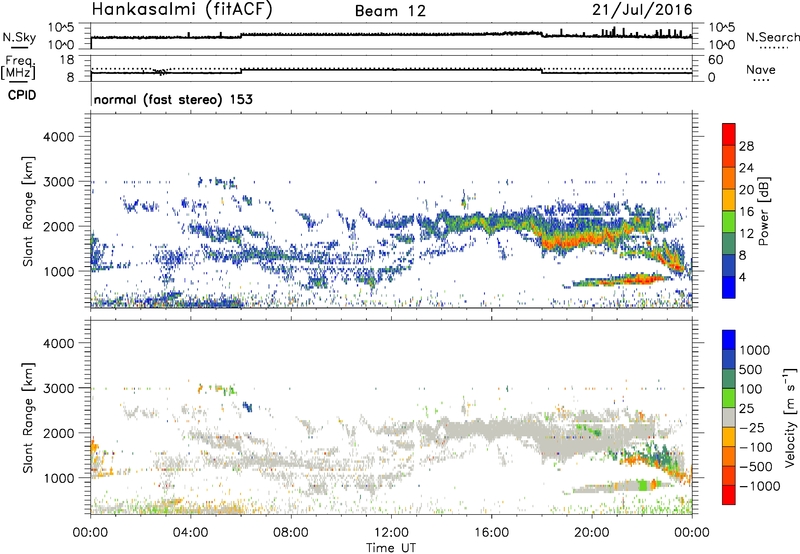The height and width of the screenshot is (554, 800).
Task: Click the N.Sky legend label
Action: (19, 37)
